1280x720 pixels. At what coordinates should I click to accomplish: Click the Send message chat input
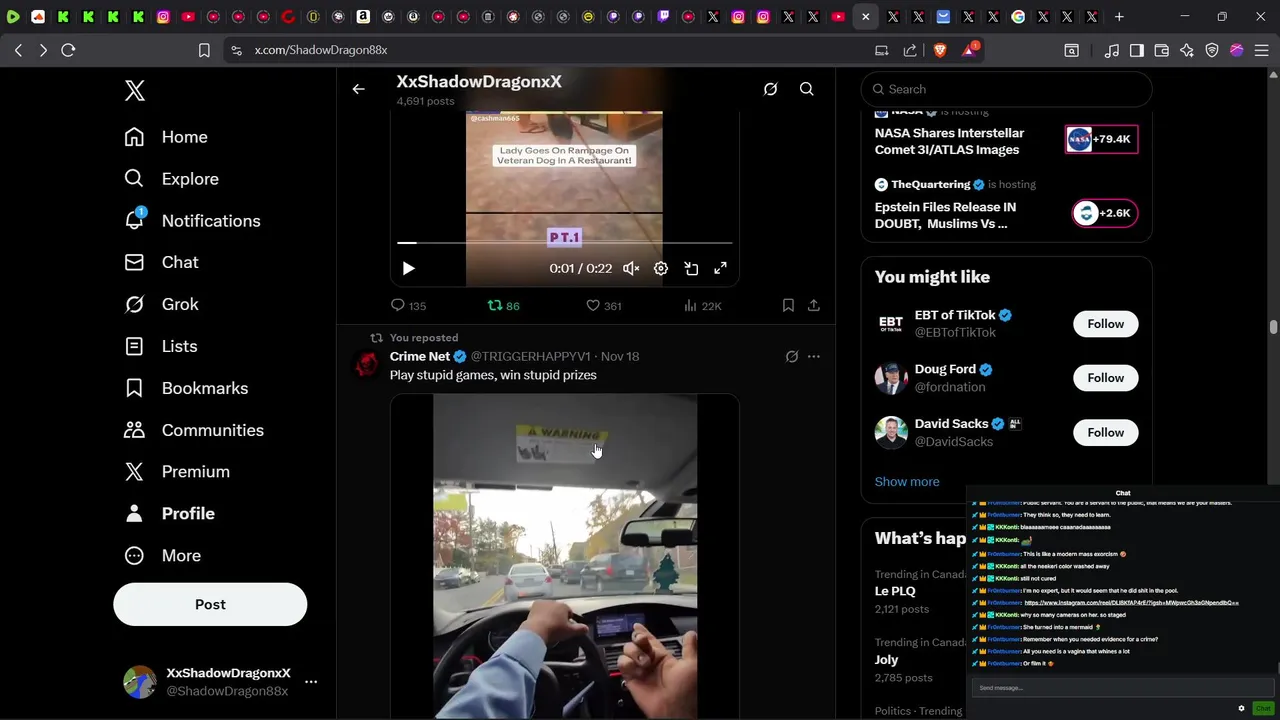[1122, 688]
